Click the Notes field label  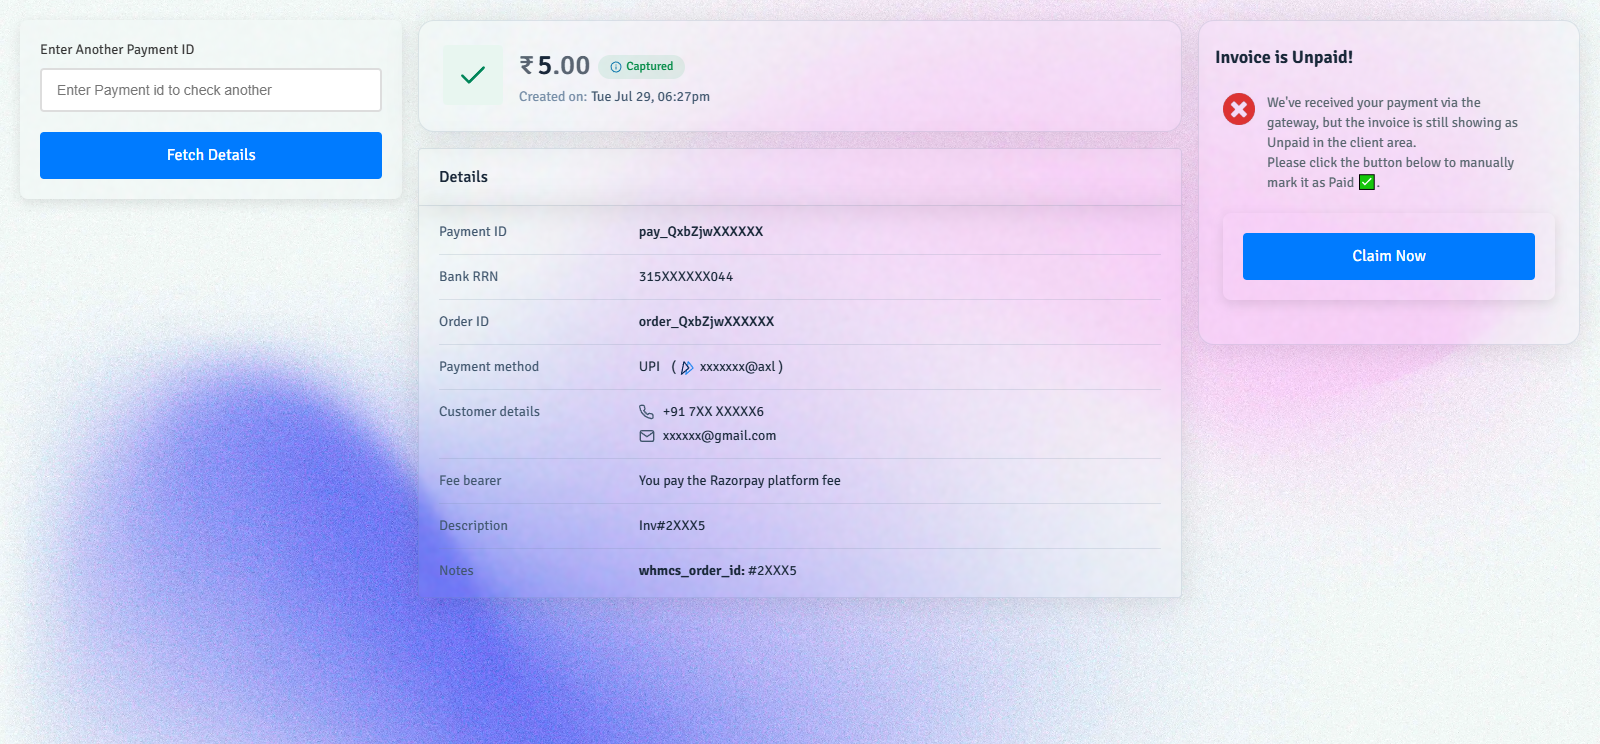[x=456, y=571]
